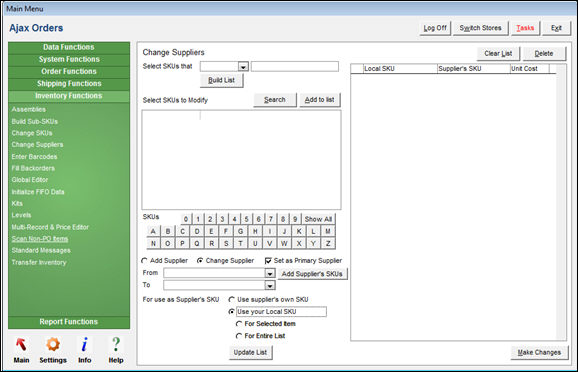Click the vertical scrollbar of supplier list

(x=561, y=203)
